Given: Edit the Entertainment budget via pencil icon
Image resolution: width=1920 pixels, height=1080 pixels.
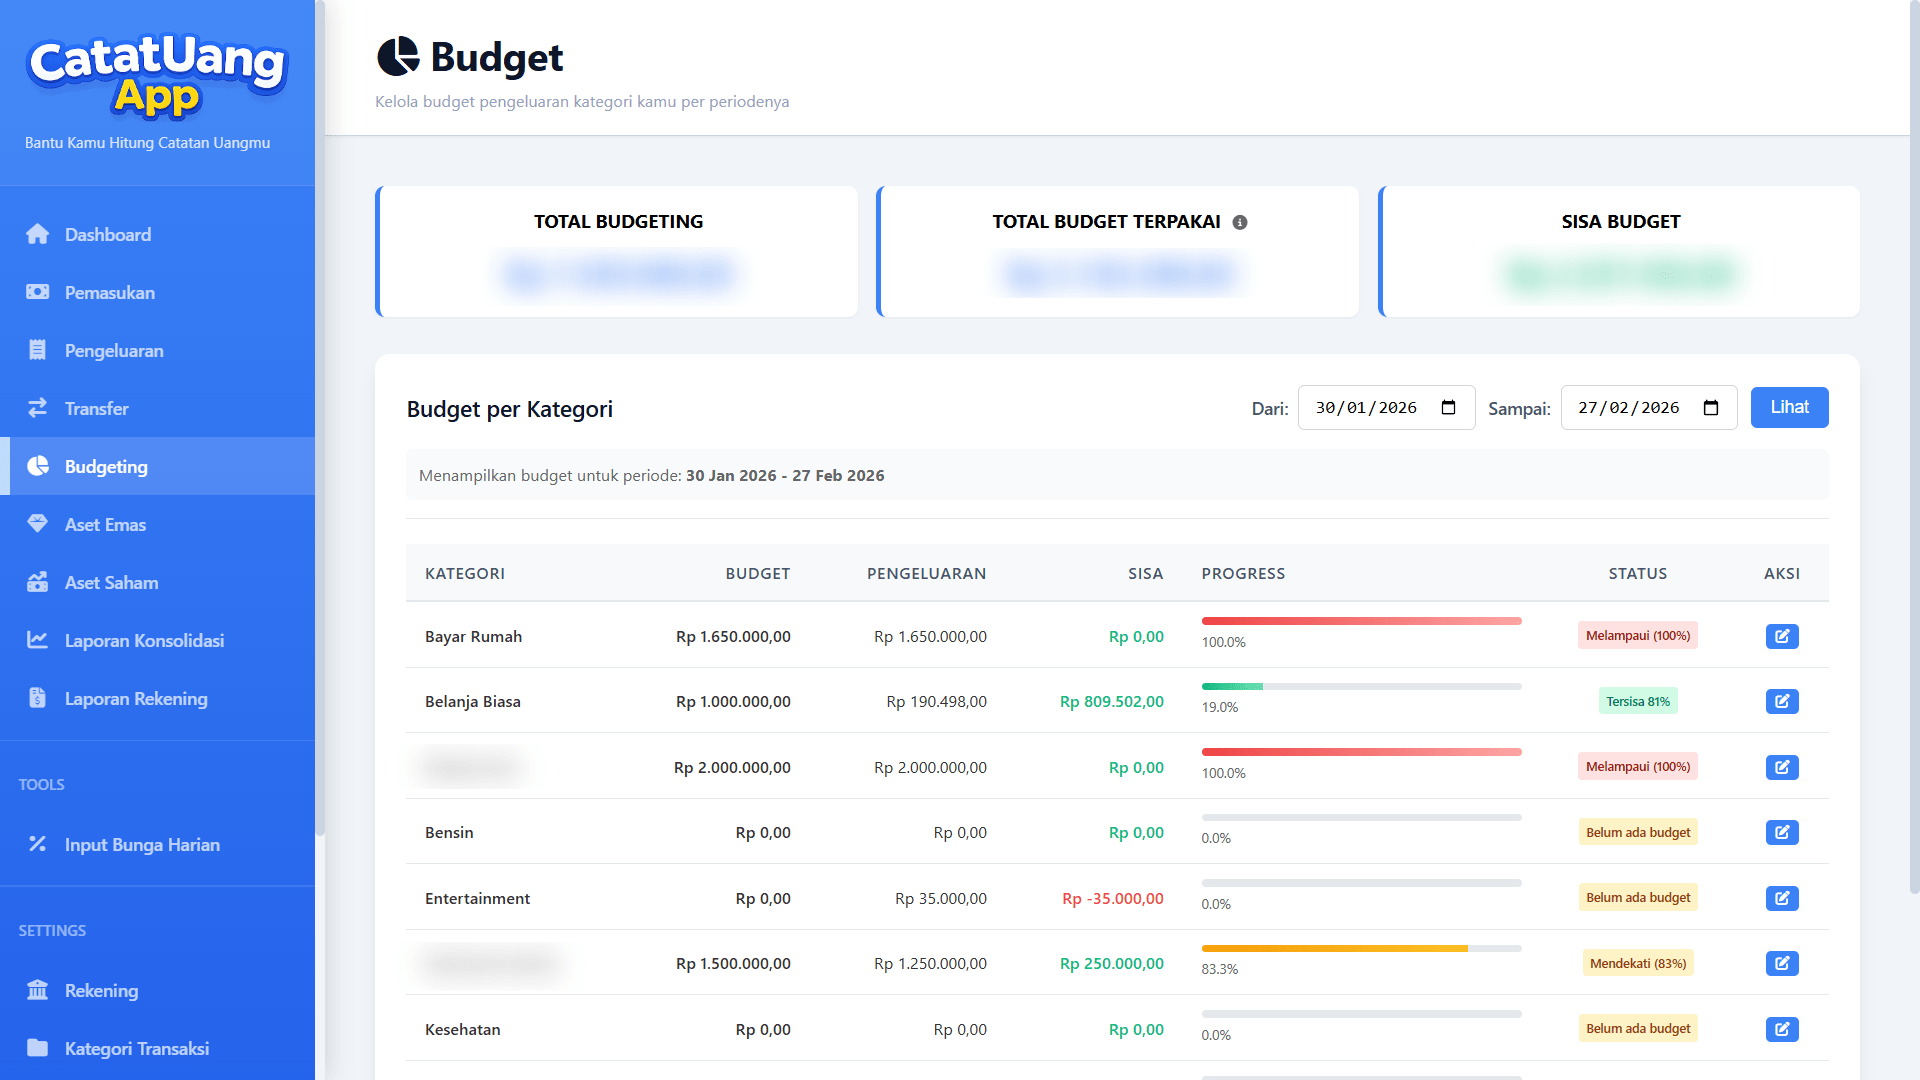Looking at the screenshot, I should [x=1781, y=898].
